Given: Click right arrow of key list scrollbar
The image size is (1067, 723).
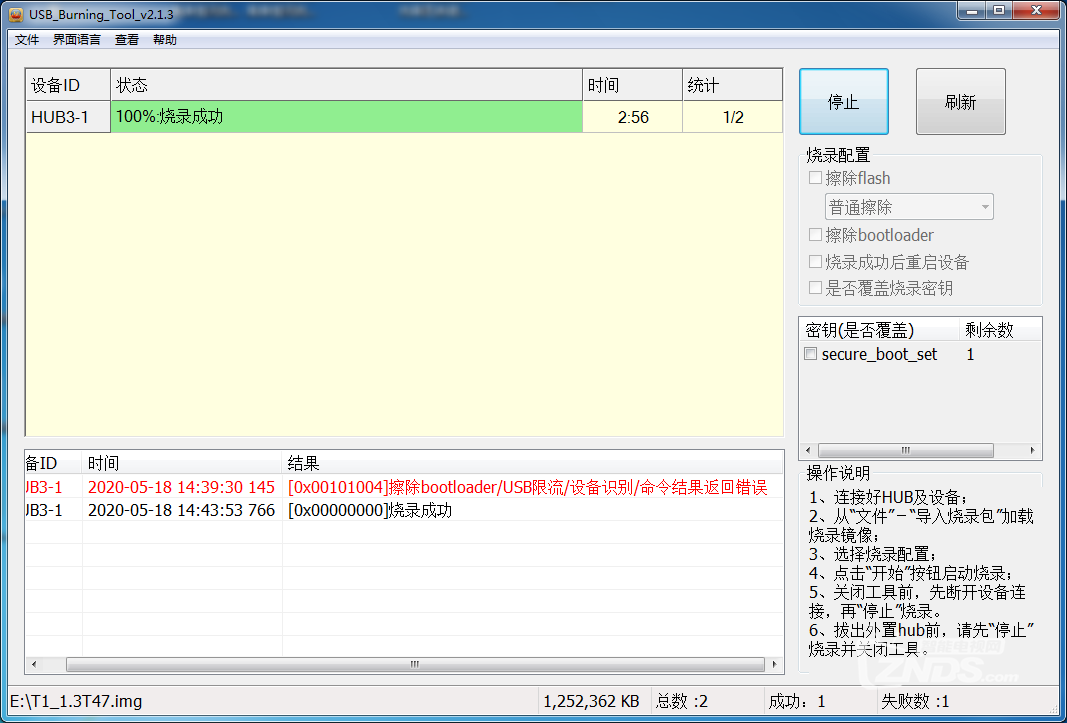Looking at the screenshot, I should click(1034, 451).
